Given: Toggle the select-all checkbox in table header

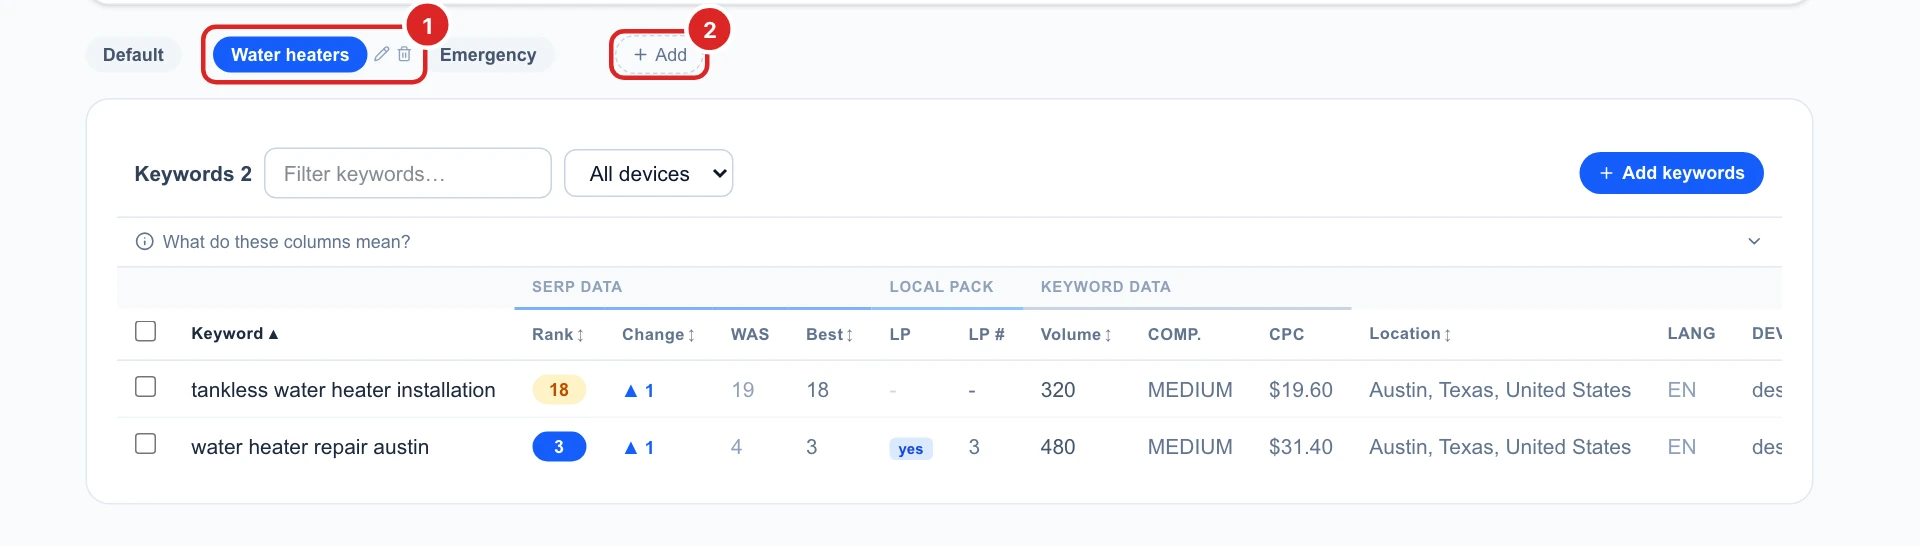Looking at the screenshot, I should (146, 331).
